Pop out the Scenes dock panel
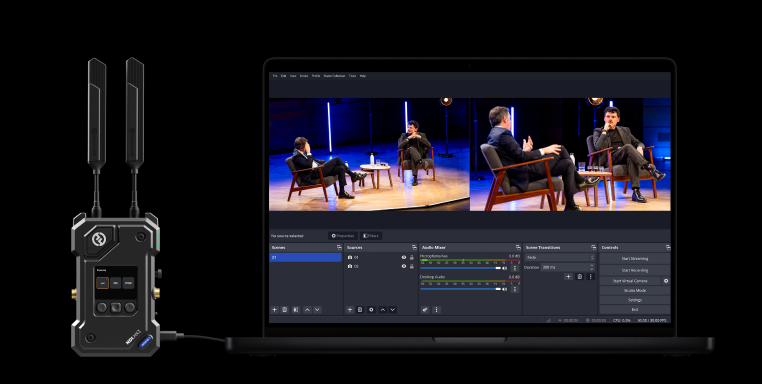This screenshot has width=762, height=384. point(339,247)
